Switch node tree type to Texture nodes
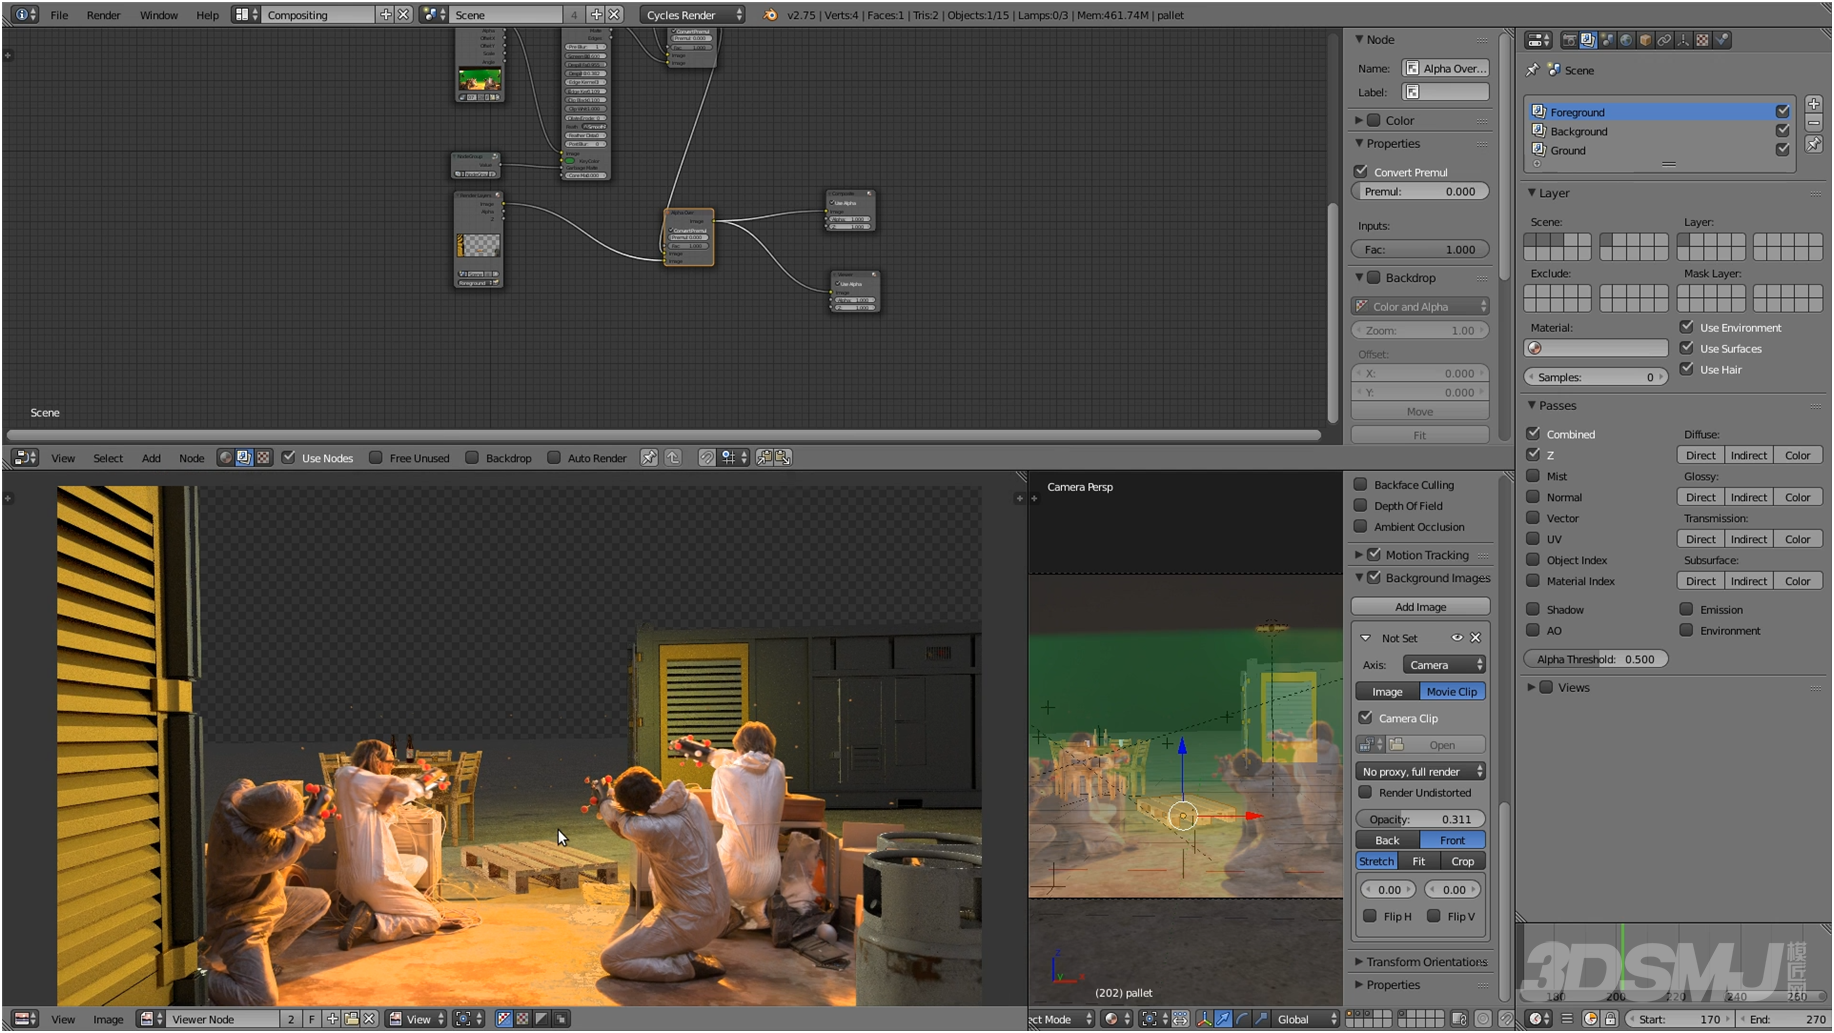This screenshot has width=1834, height=1033. (263, 458)
